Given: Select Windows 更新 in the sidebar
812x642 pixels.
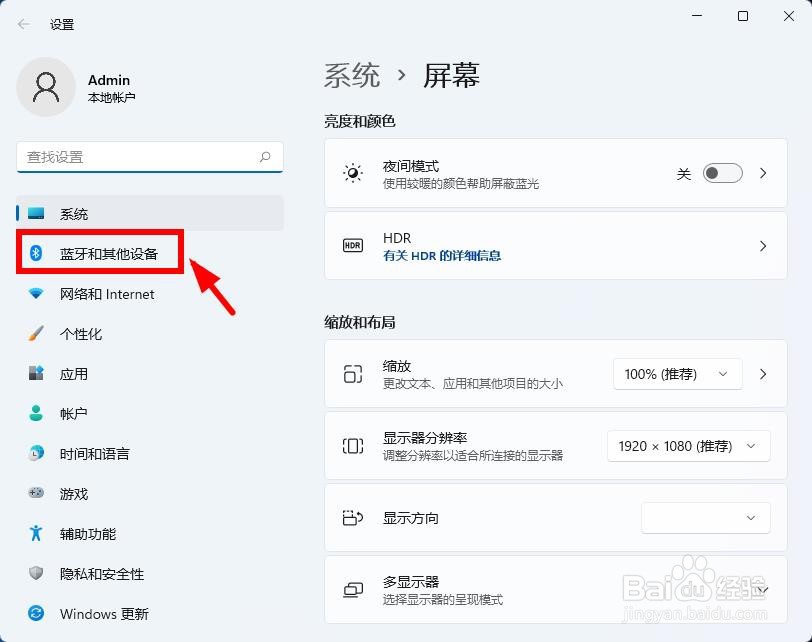Looking at the screenshot, I should (x=150, y=614).
